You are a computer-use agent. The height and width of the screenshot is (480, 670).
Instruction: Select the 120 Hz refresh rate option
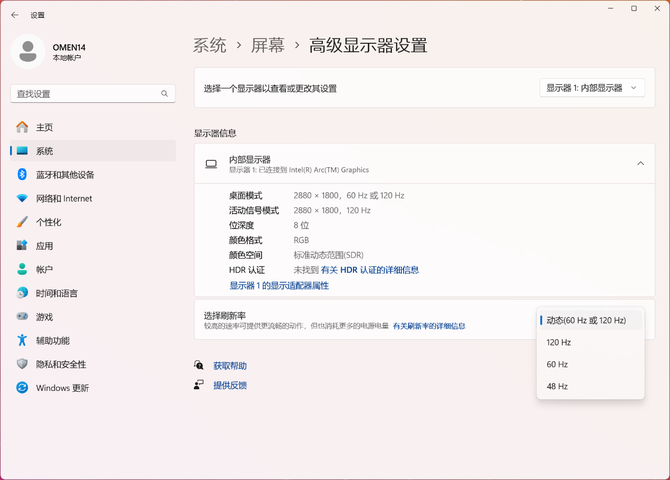click(x=590, y=342)
